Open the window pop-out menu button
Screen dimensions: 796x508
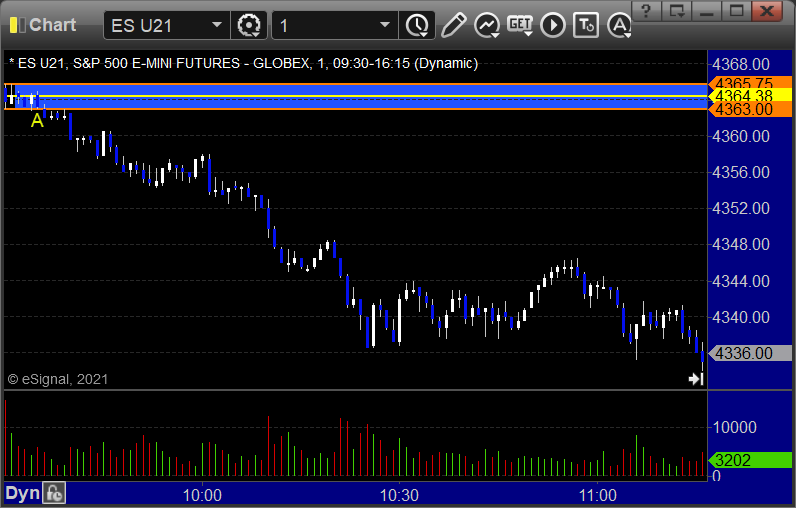[x=677, y=11]
